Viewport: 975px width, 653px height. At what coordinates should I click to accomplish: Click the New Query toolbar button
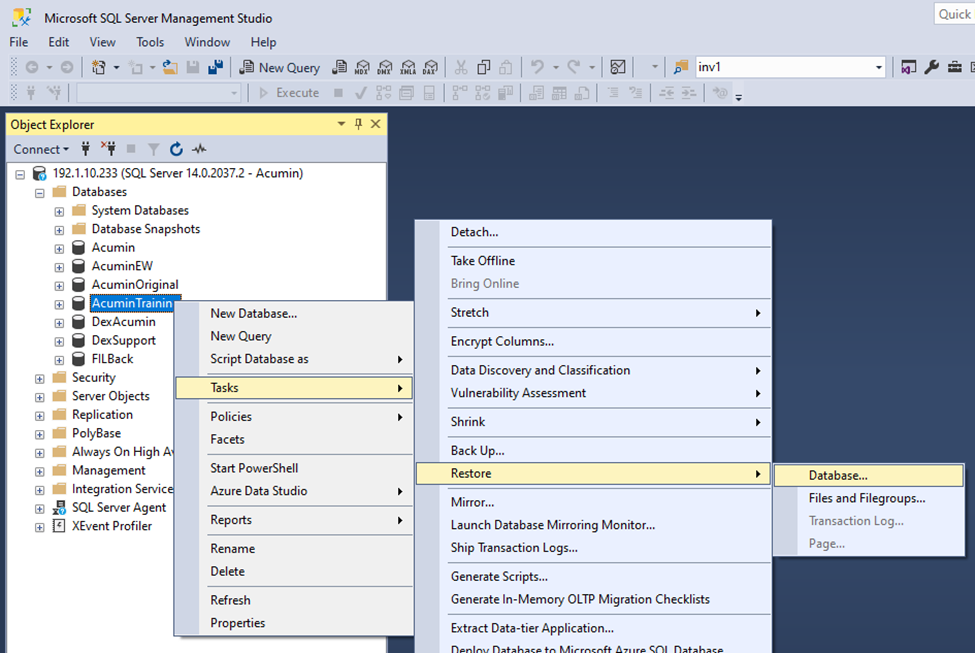[x=279, y=67]
